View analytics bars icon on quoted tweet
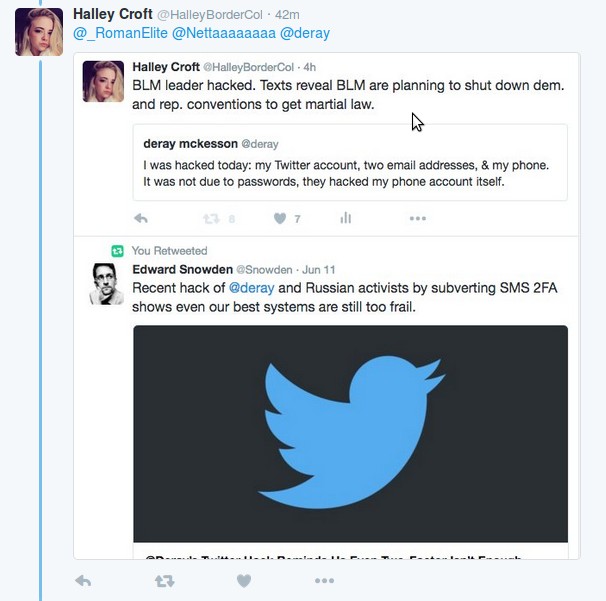Screen dimensions: 606x601 (346, 218)
